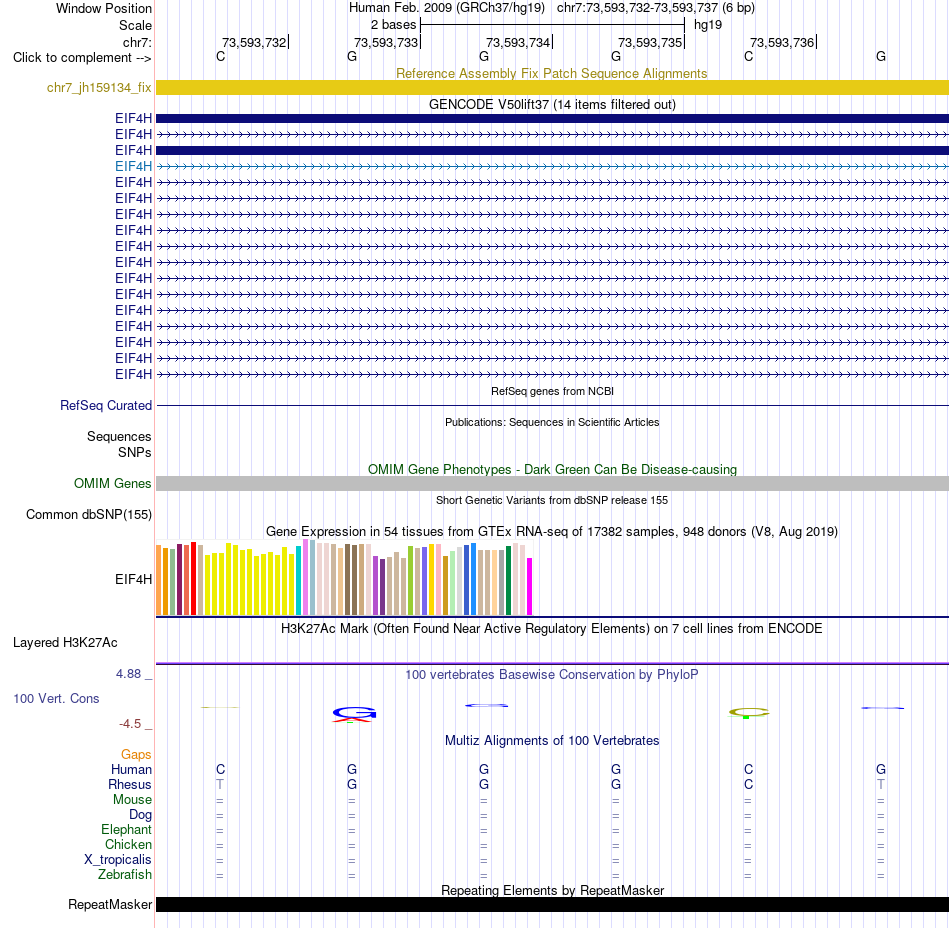Click '100 vertebrates Basewise Conservation by PhyloP' title
Screen dimensions: 950x928
(x=552, y=674)
